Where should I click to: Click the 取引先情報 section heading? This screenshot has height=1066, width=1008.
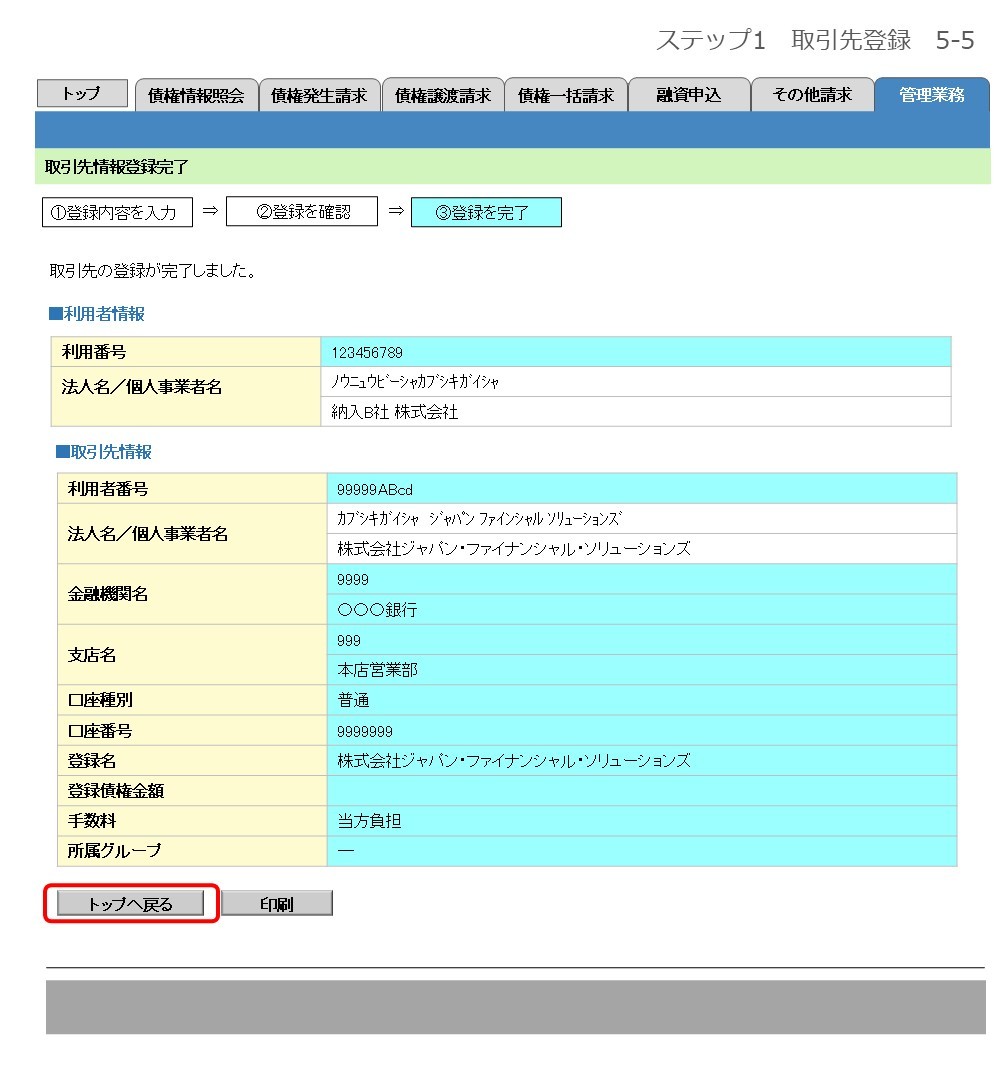point(103,452)
